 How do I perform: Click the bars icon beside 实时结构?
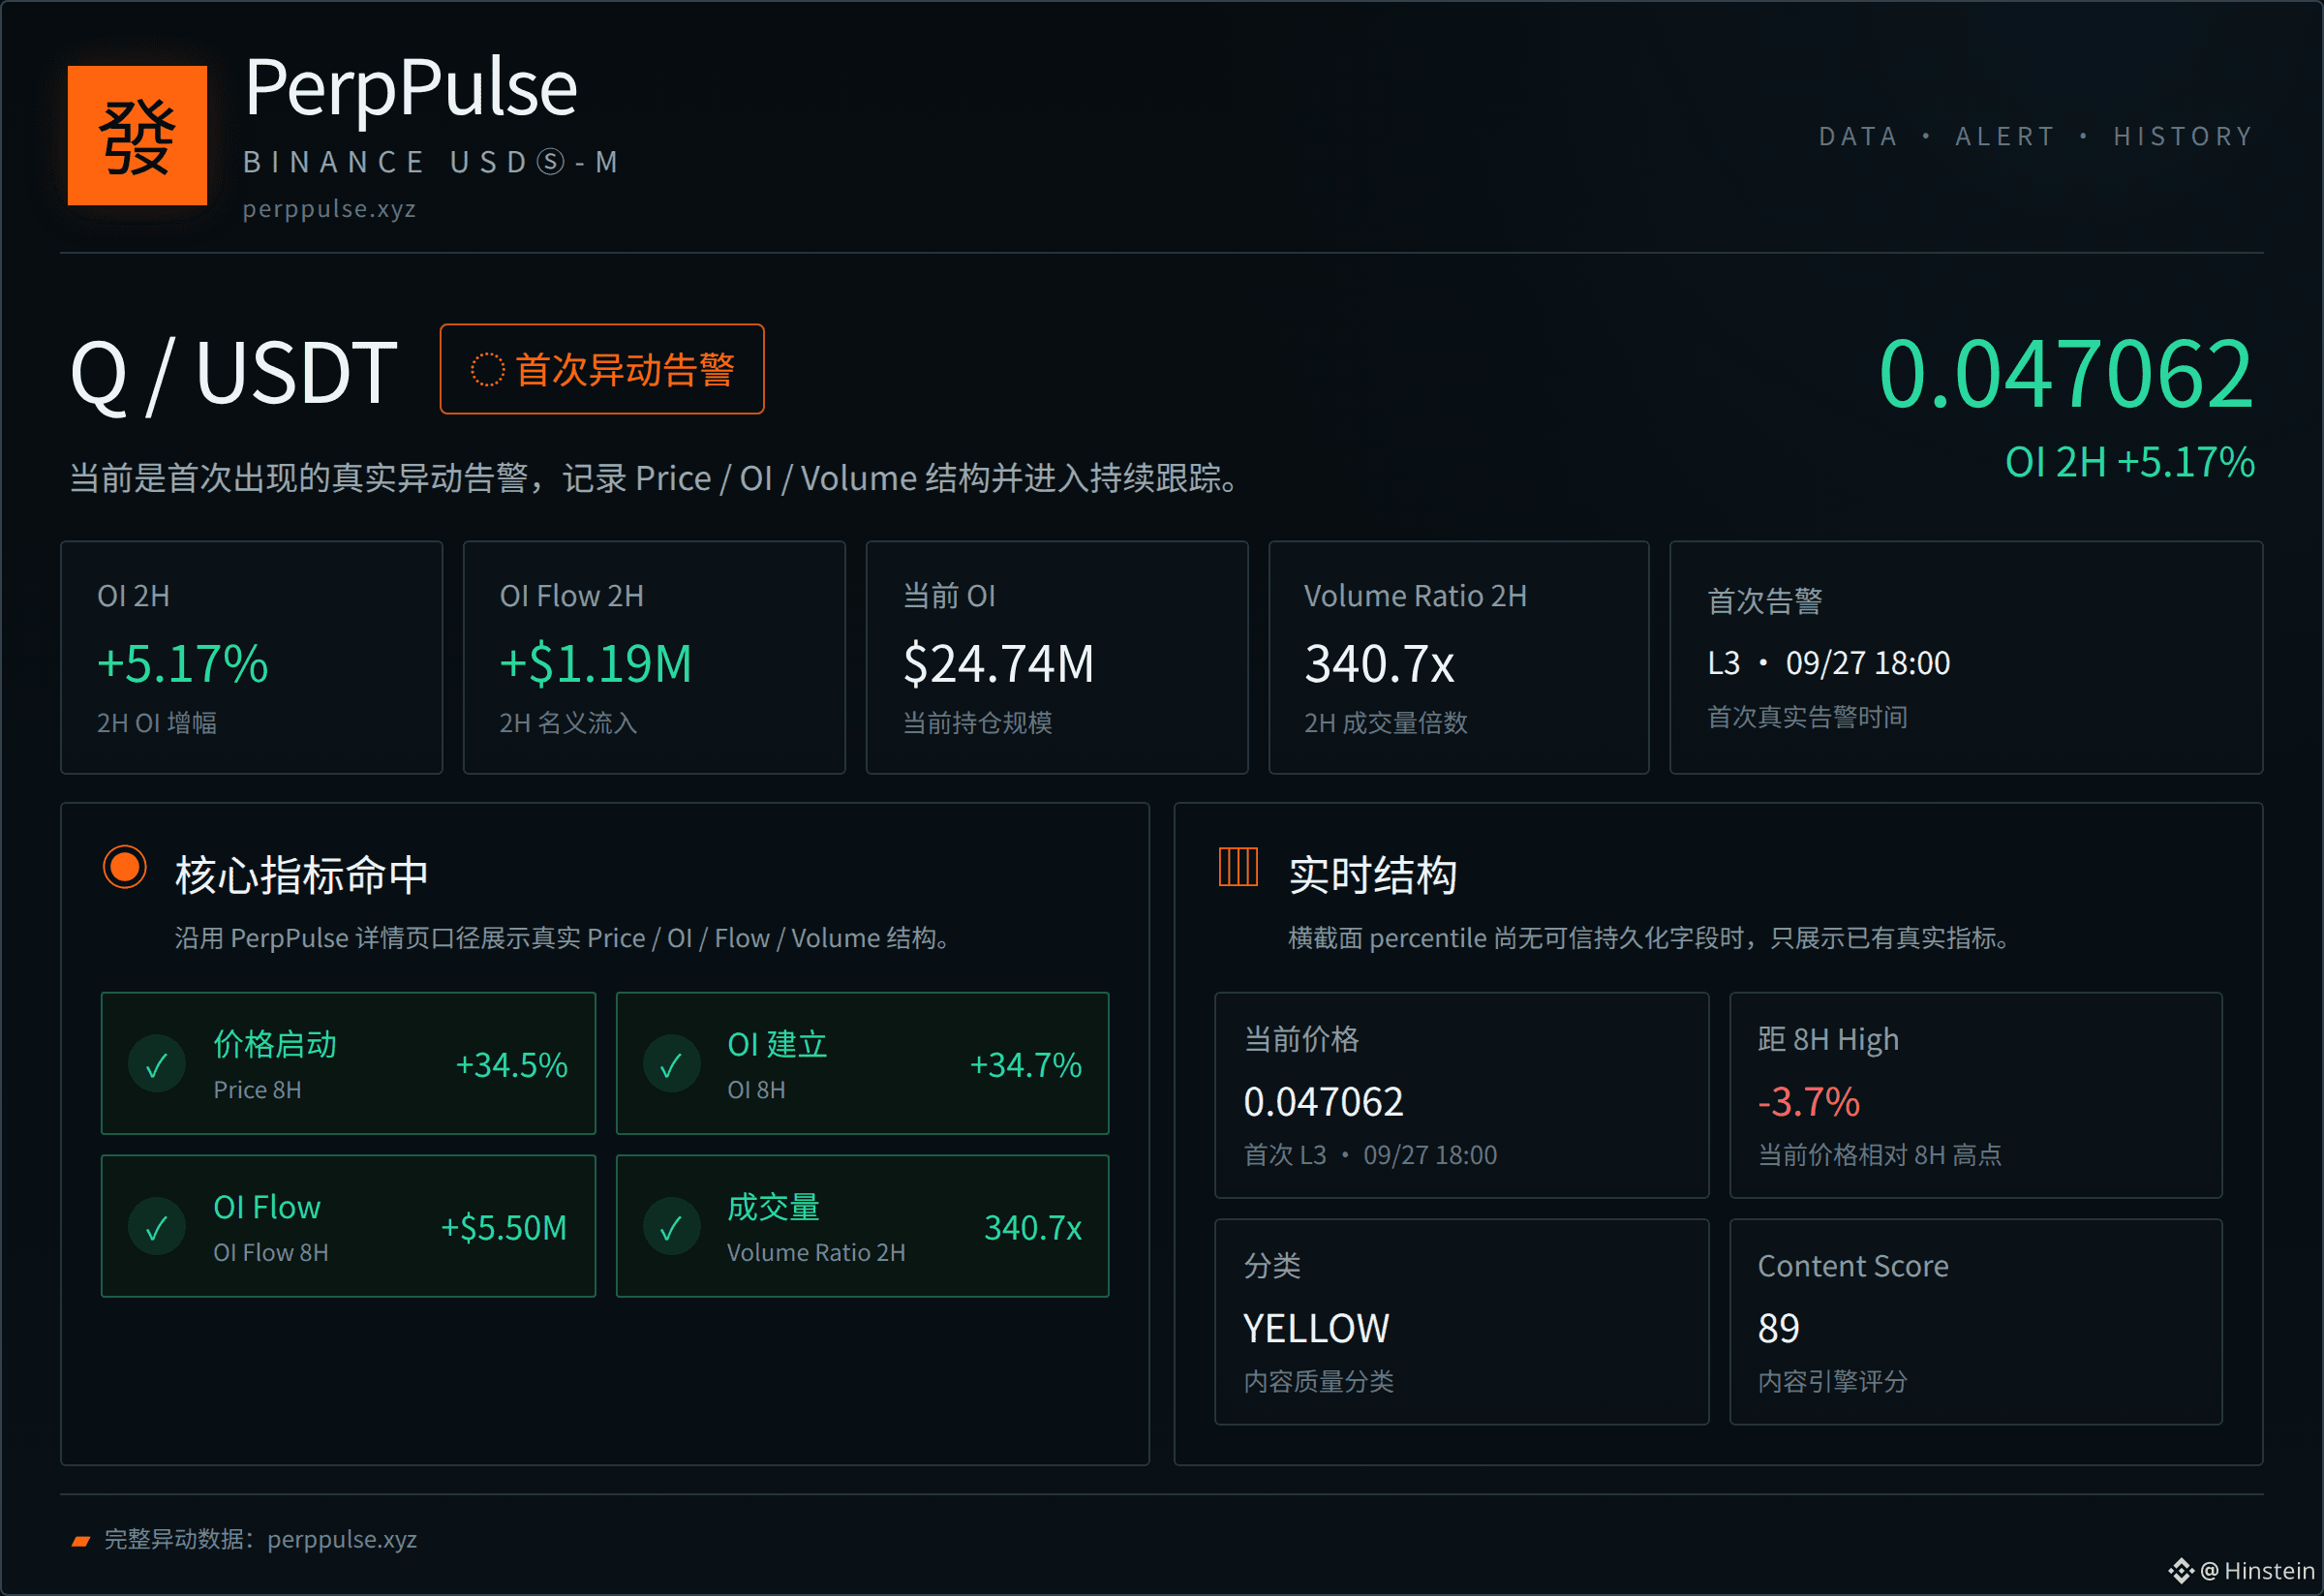[1237, 867]
